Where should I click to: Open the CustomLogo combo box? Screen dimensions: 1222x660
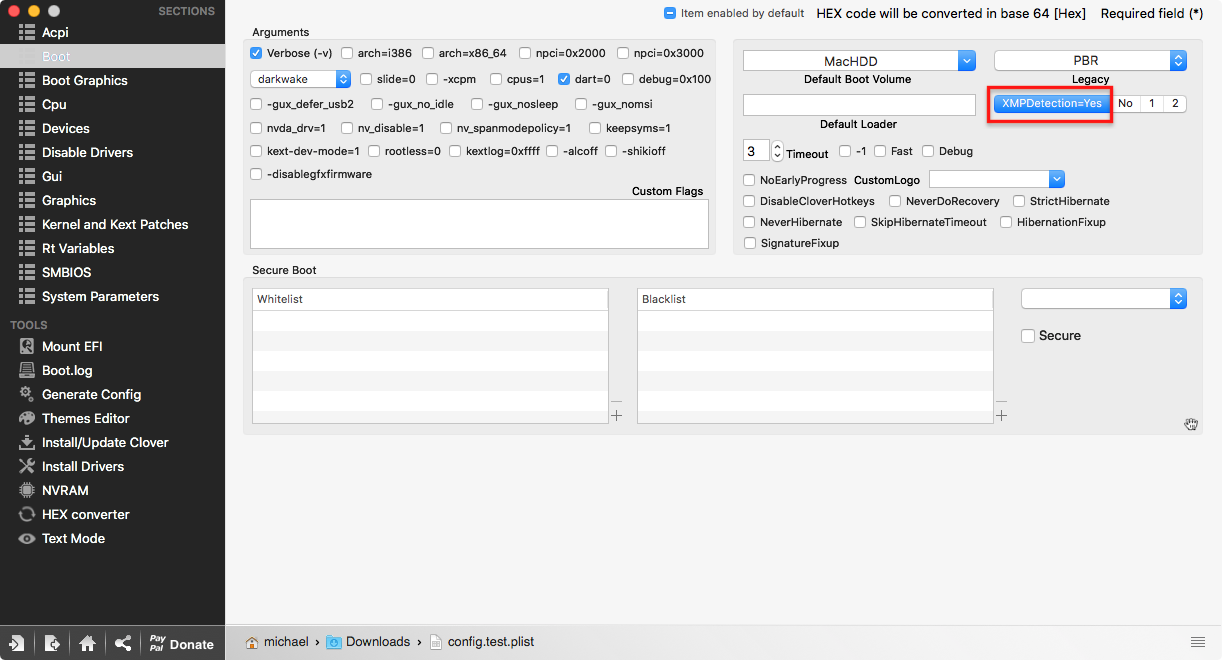tap(997, 179)
